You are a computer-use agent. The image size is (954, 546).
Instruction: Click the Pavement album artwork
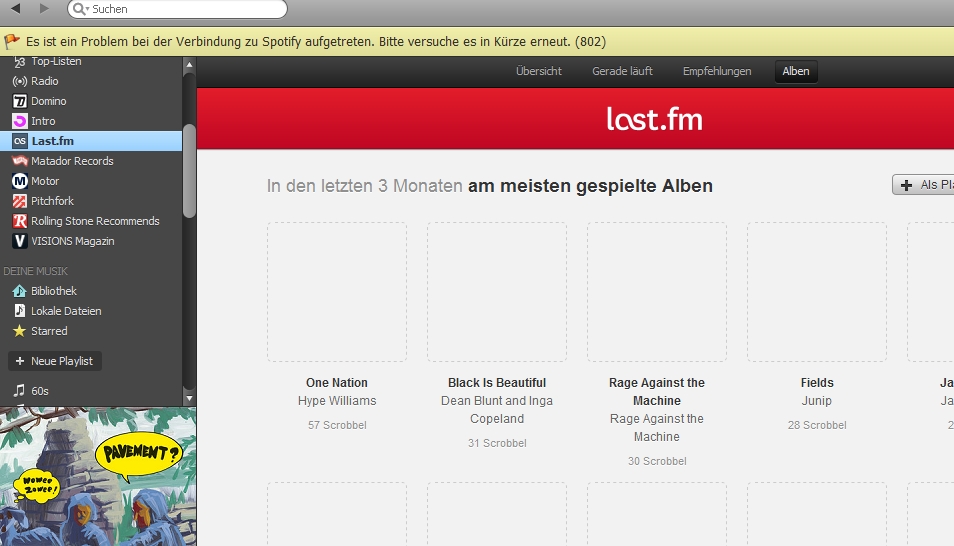98,477
